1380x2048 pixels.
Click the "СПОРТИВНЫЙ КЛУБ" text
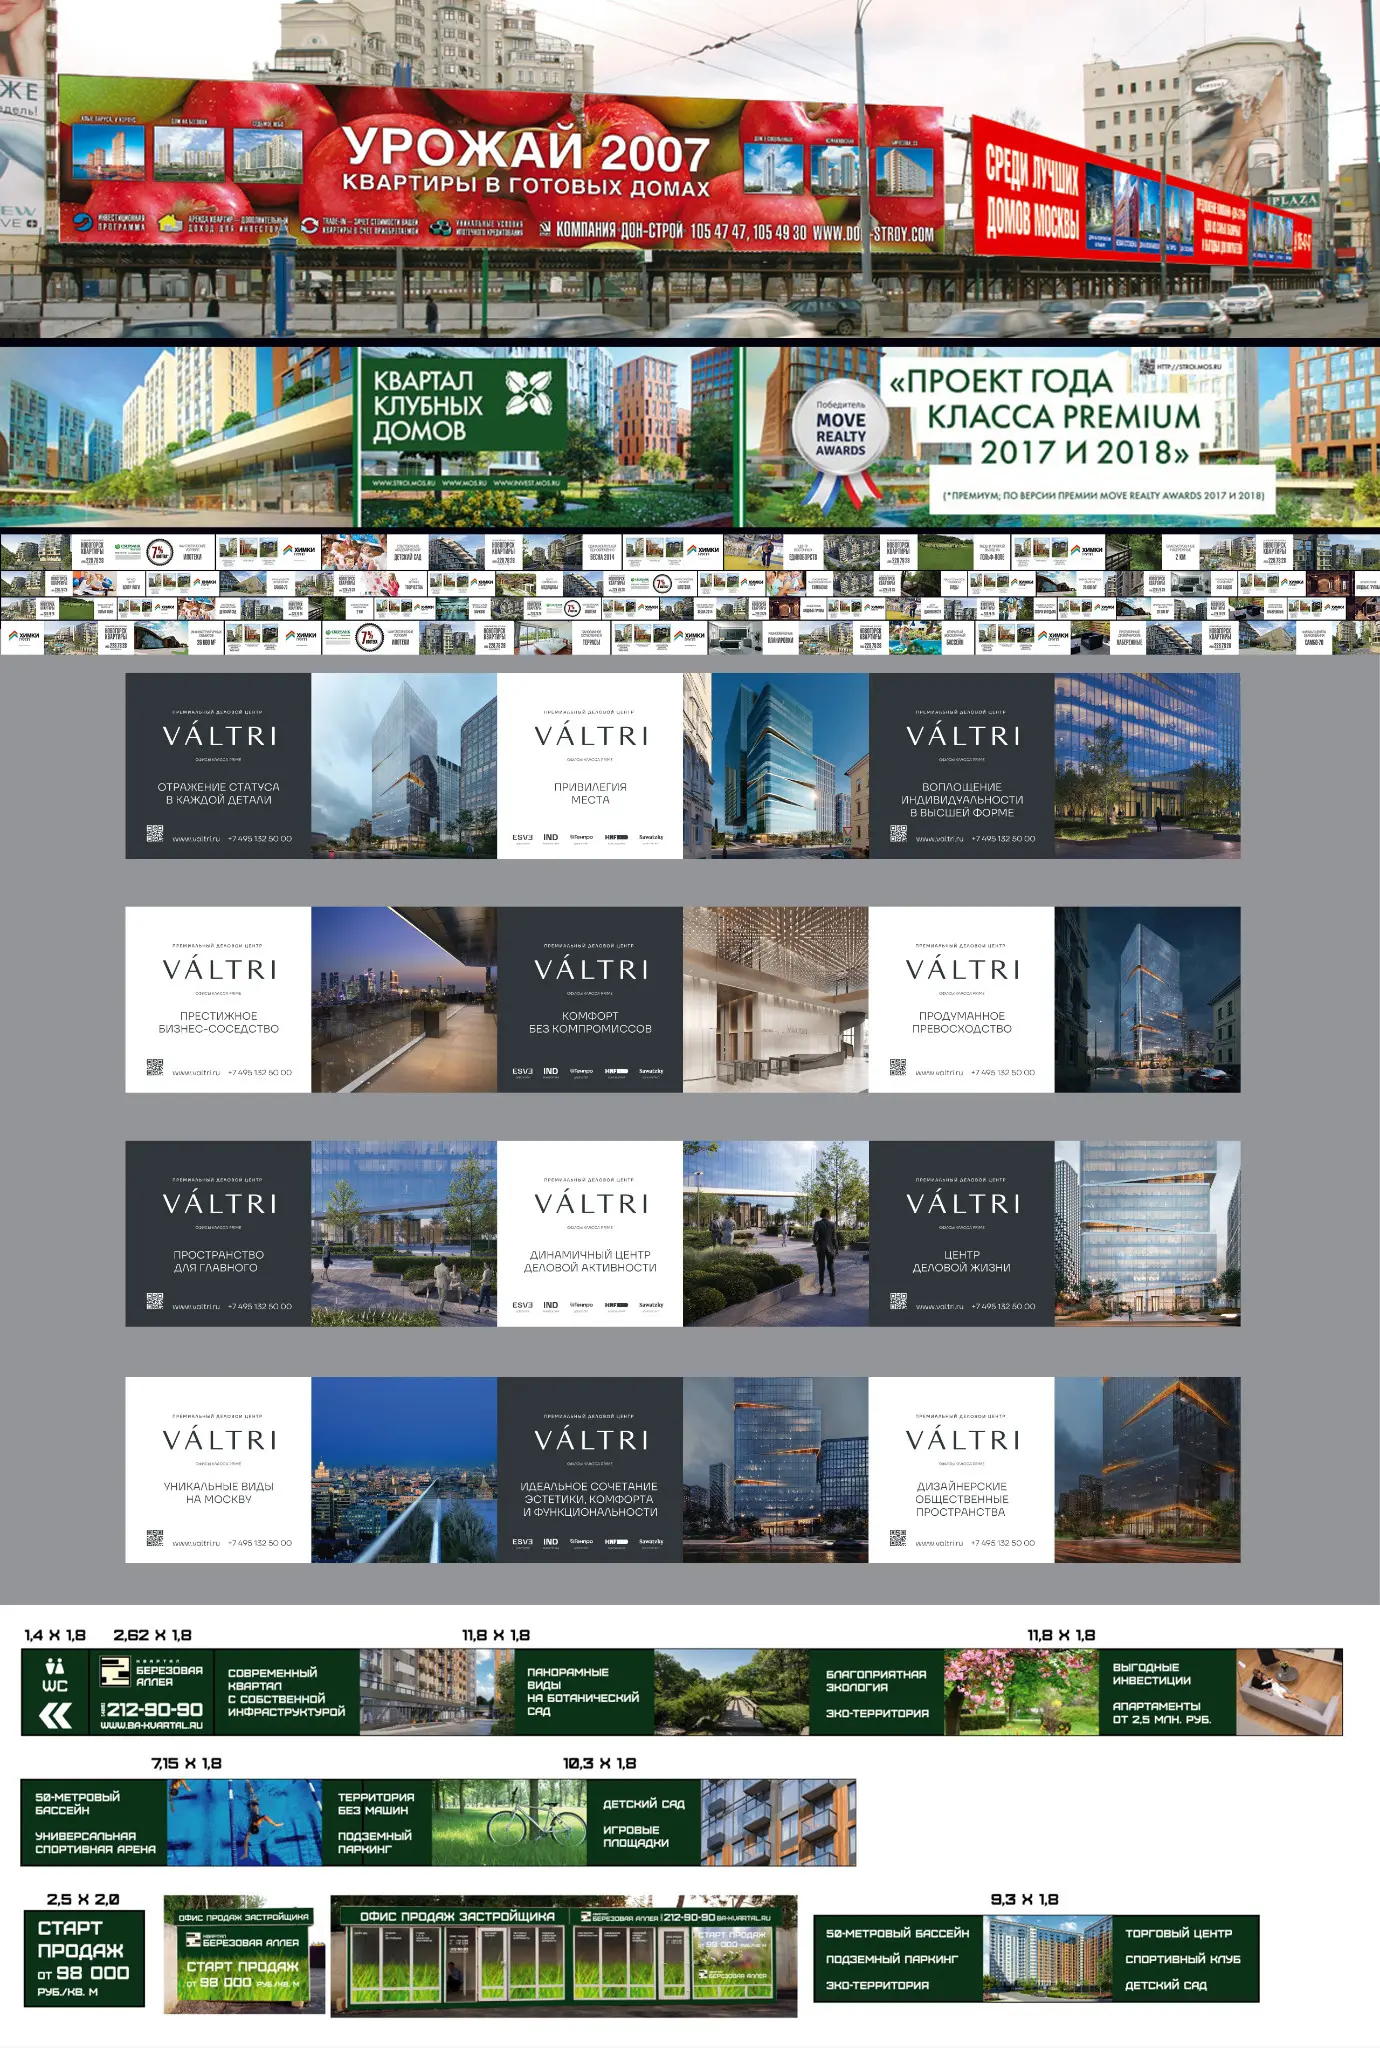(x=1182, y=1959)
